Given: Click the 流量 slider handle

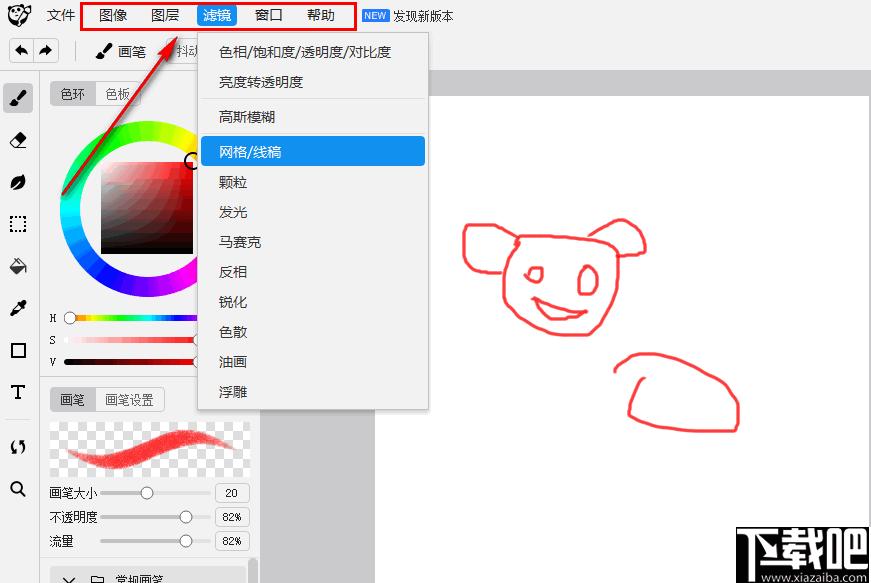Looking at the screenshot, I should point(186,541).
